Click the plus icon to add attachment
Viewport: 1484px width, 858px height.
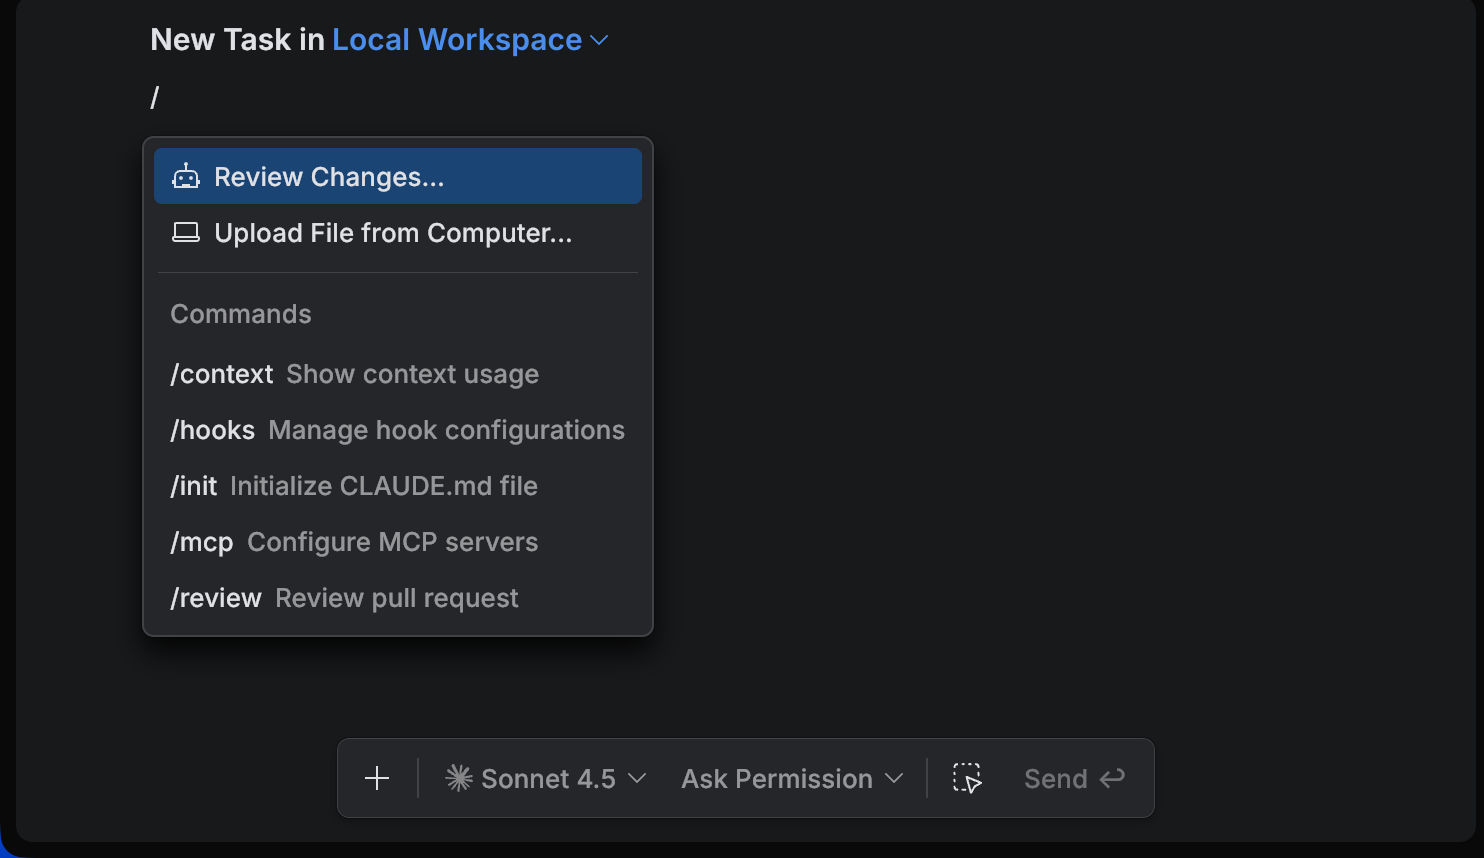377,779
